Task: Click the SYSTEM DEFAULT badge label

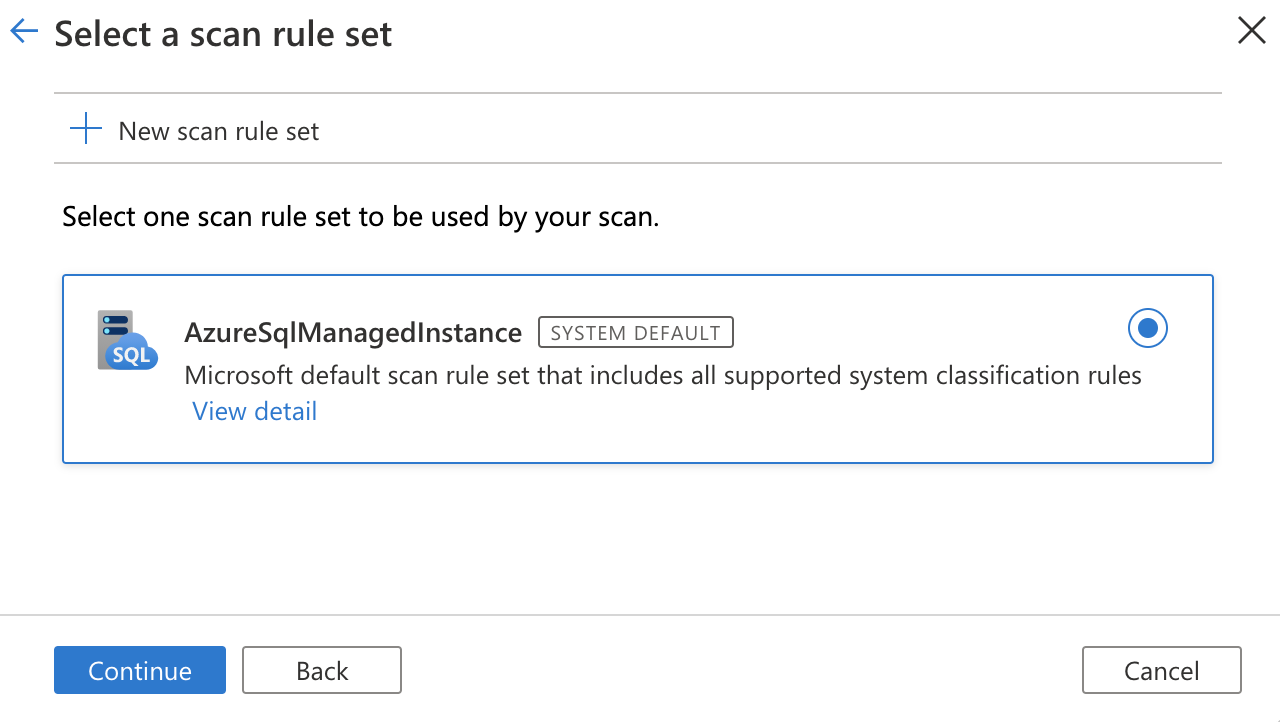Action: tap(635, 331)
